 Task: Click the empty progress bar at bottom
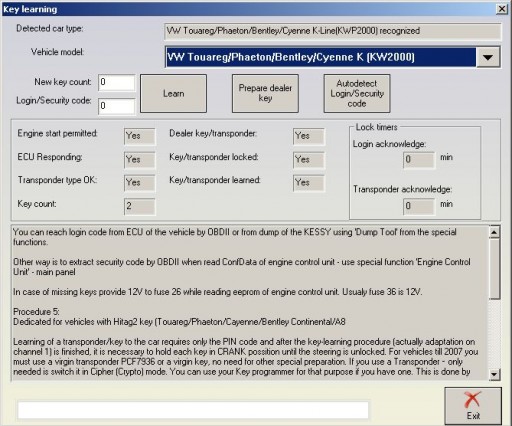pyautogui.click(x=193, y=410)
